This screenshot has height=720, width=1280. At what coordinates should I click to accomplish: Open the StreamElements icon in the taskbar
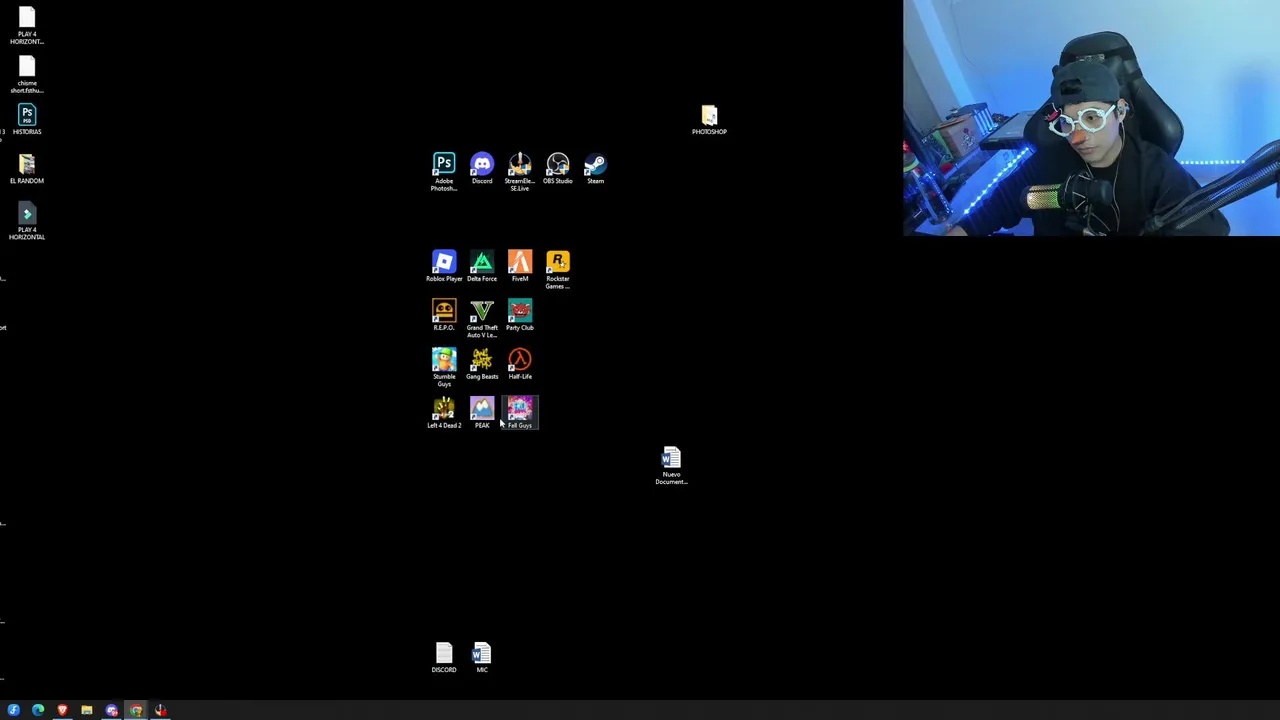(x=160, y=710)
